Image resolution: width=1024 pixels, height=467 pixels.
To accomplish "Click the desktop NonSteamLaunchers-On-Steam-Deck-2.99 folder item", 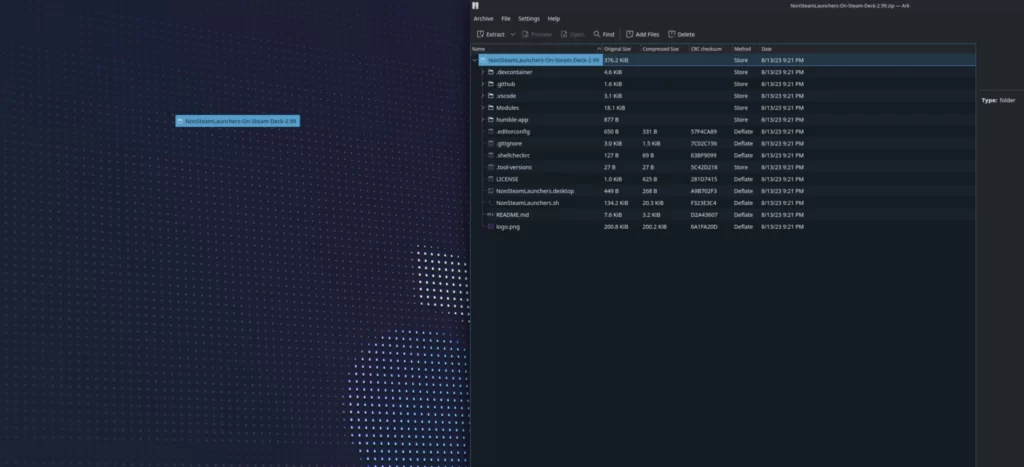I will pyautogui.click(x=238, y=121).
